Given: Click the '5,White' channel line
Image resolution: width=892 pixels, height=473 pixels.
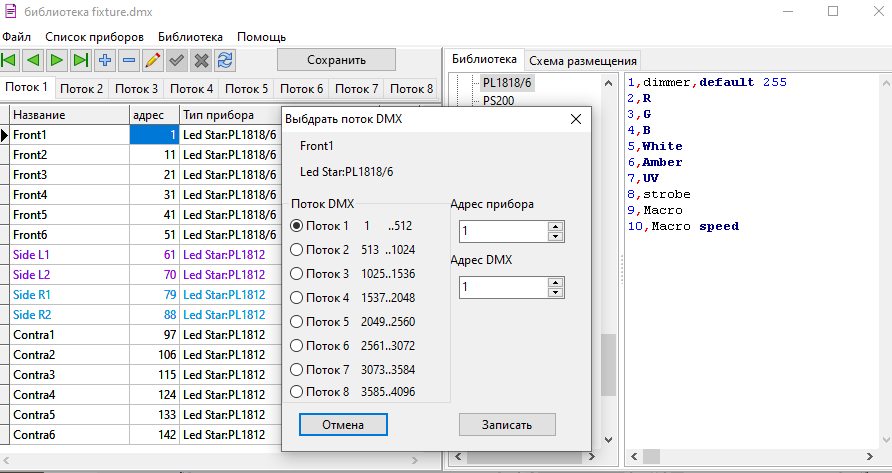Looking at the screenshot, I should click(655, 146).
